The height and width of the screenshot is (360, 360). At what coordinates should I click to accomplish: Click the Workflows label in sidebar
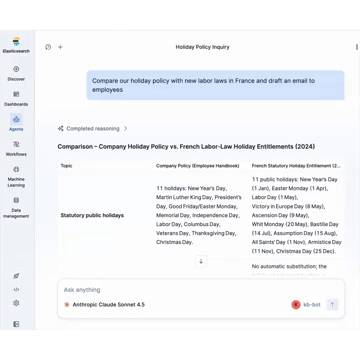tap(16, 154)
